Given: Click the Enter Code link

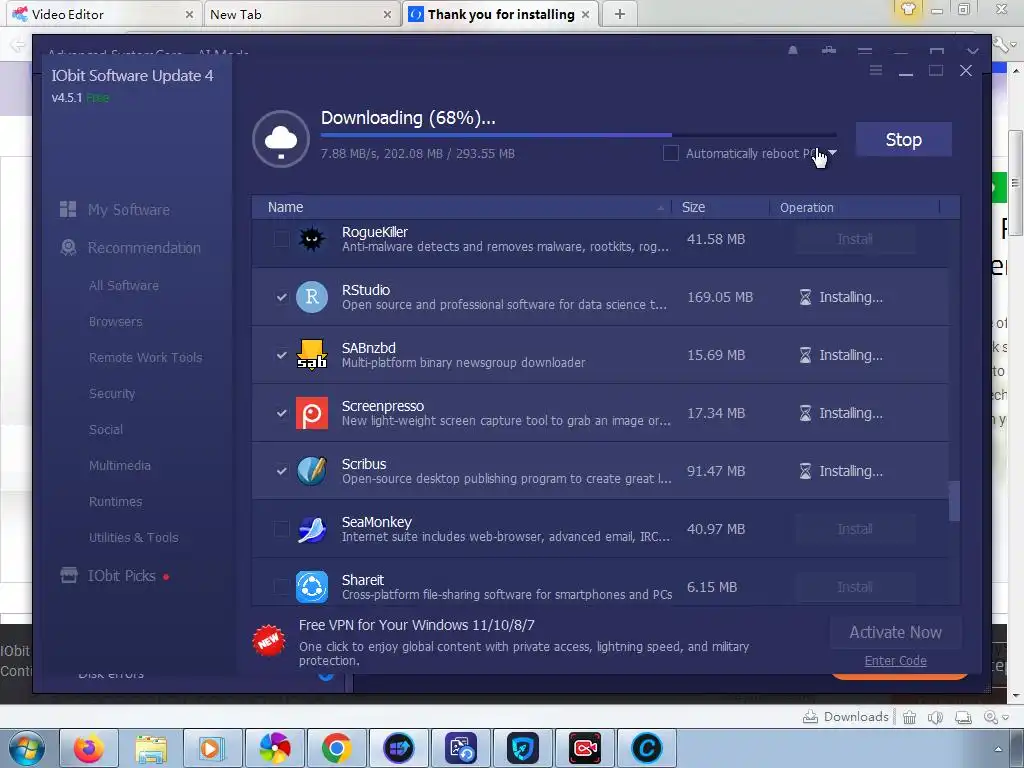Looking at the screenshot, I should (895, 661).
